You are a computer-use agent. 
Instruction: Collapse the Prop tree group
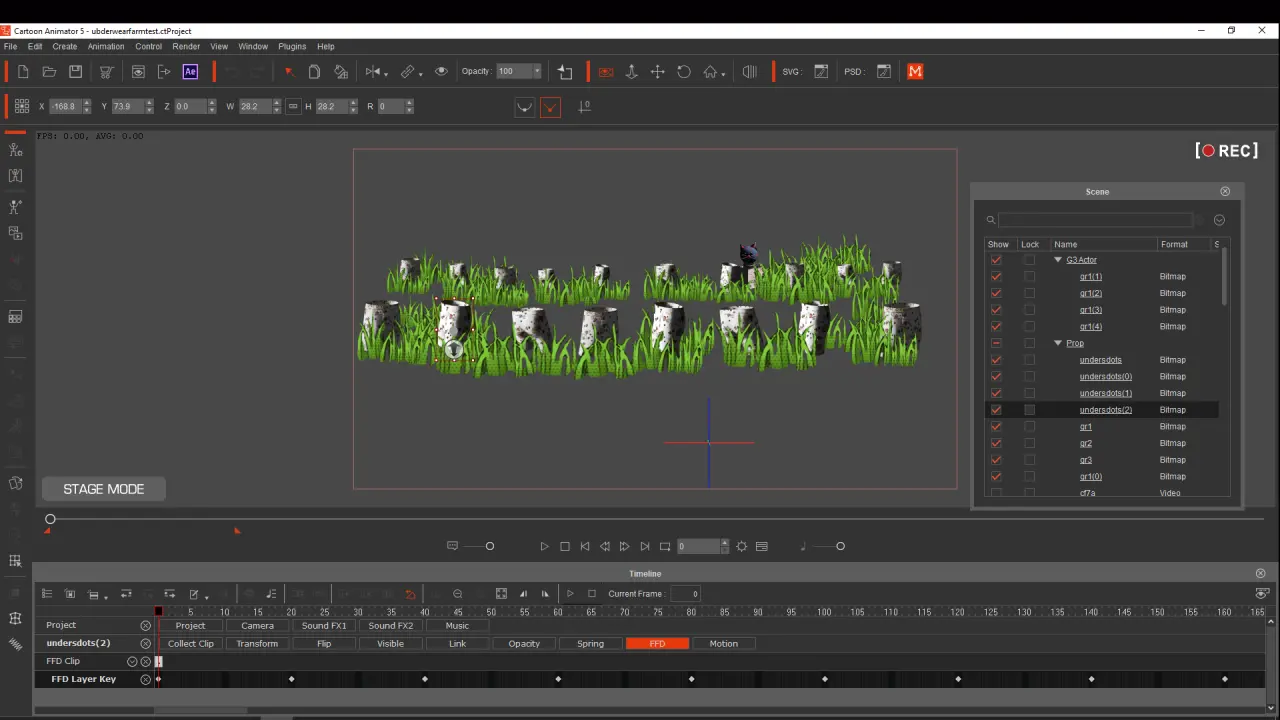(x=1058, y=343)
